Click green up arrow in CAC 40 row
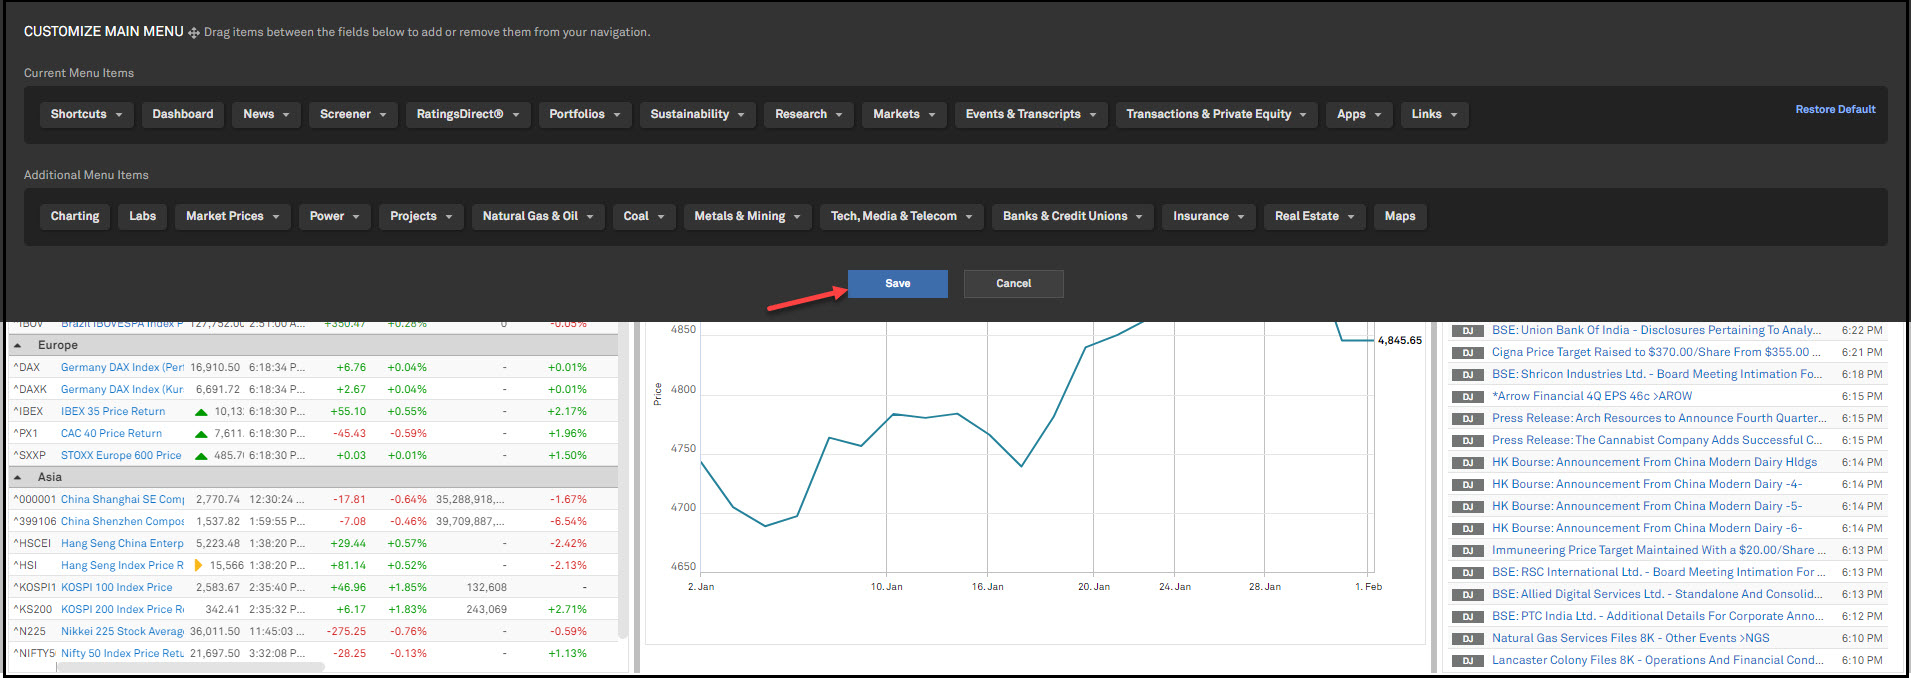The width and height of the screenshot is (1917, 685). (201, 434)
